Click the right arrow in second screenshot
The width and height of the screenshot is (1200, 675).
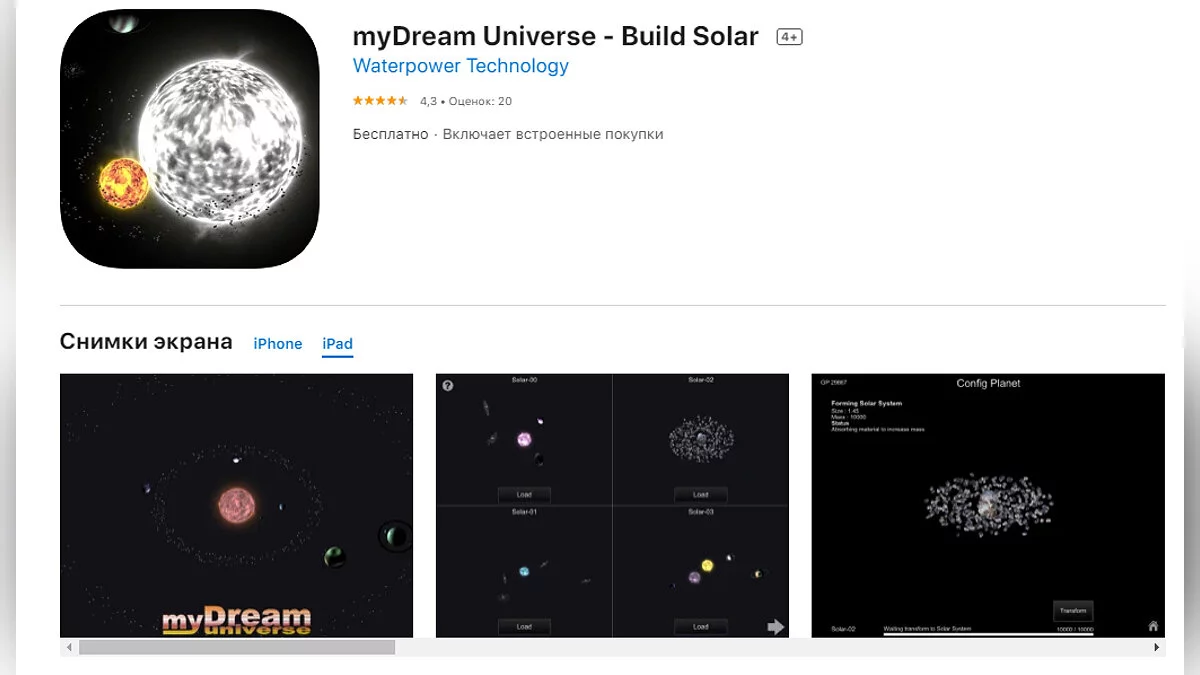click(x=776, y=627)
